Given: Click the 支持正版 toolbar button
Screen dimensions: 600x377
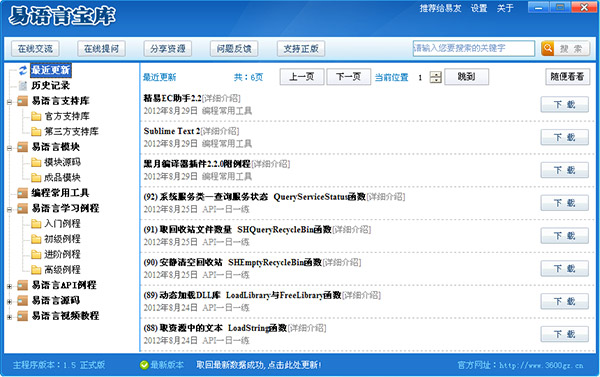Looking at the screenshot, I should click(301, 49).
